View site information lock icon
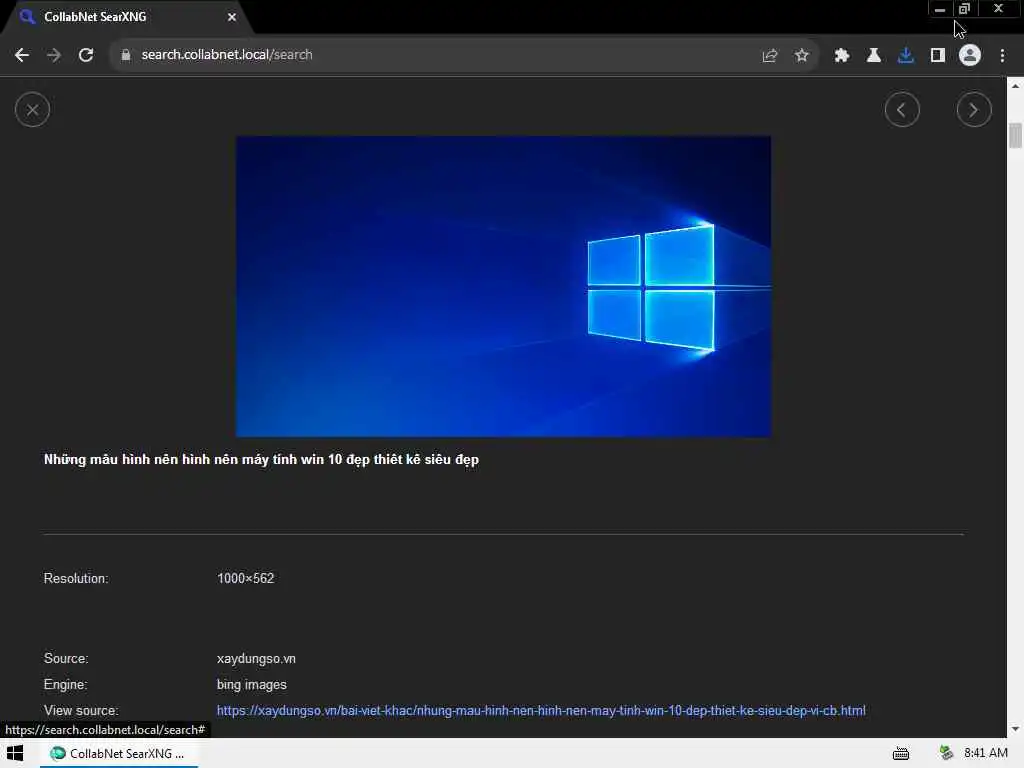 (126, 55)
